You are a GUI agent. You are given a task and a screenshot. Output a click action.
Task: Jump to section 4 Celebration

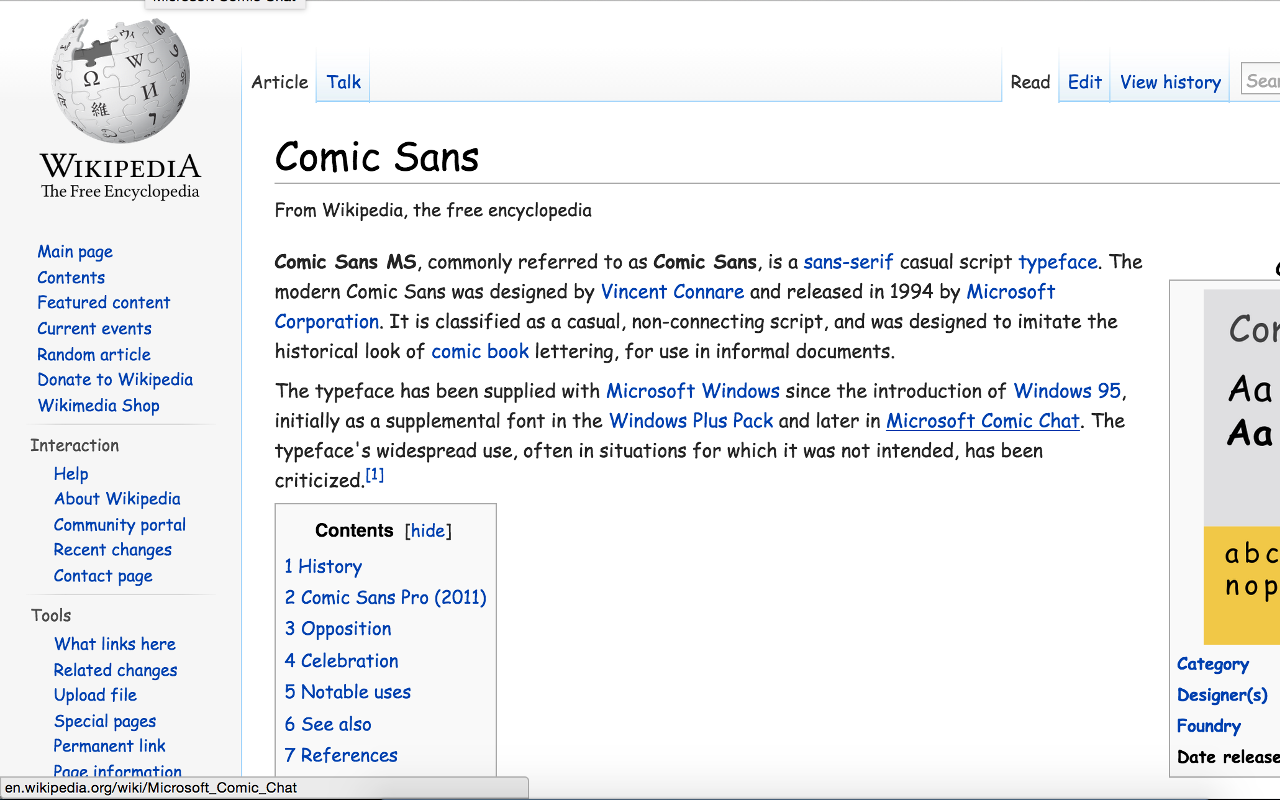pos(341,661)
